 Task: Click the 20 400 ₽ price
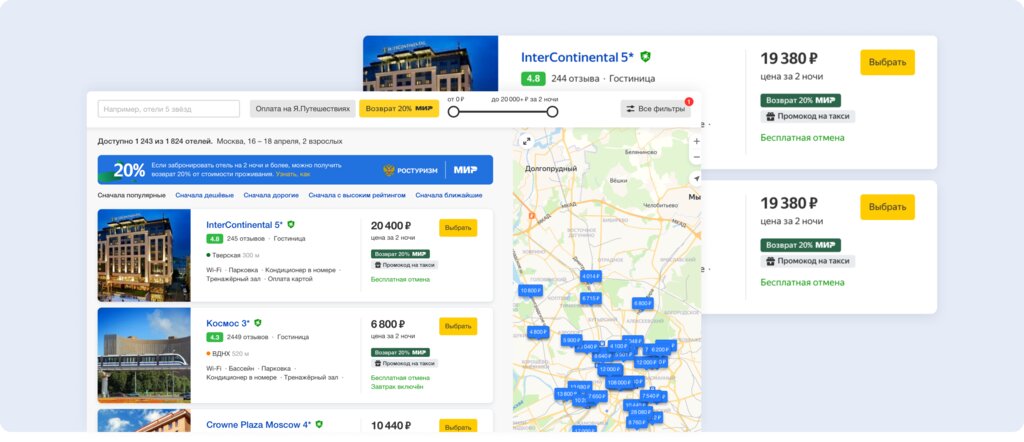click(x=391, y=225)
